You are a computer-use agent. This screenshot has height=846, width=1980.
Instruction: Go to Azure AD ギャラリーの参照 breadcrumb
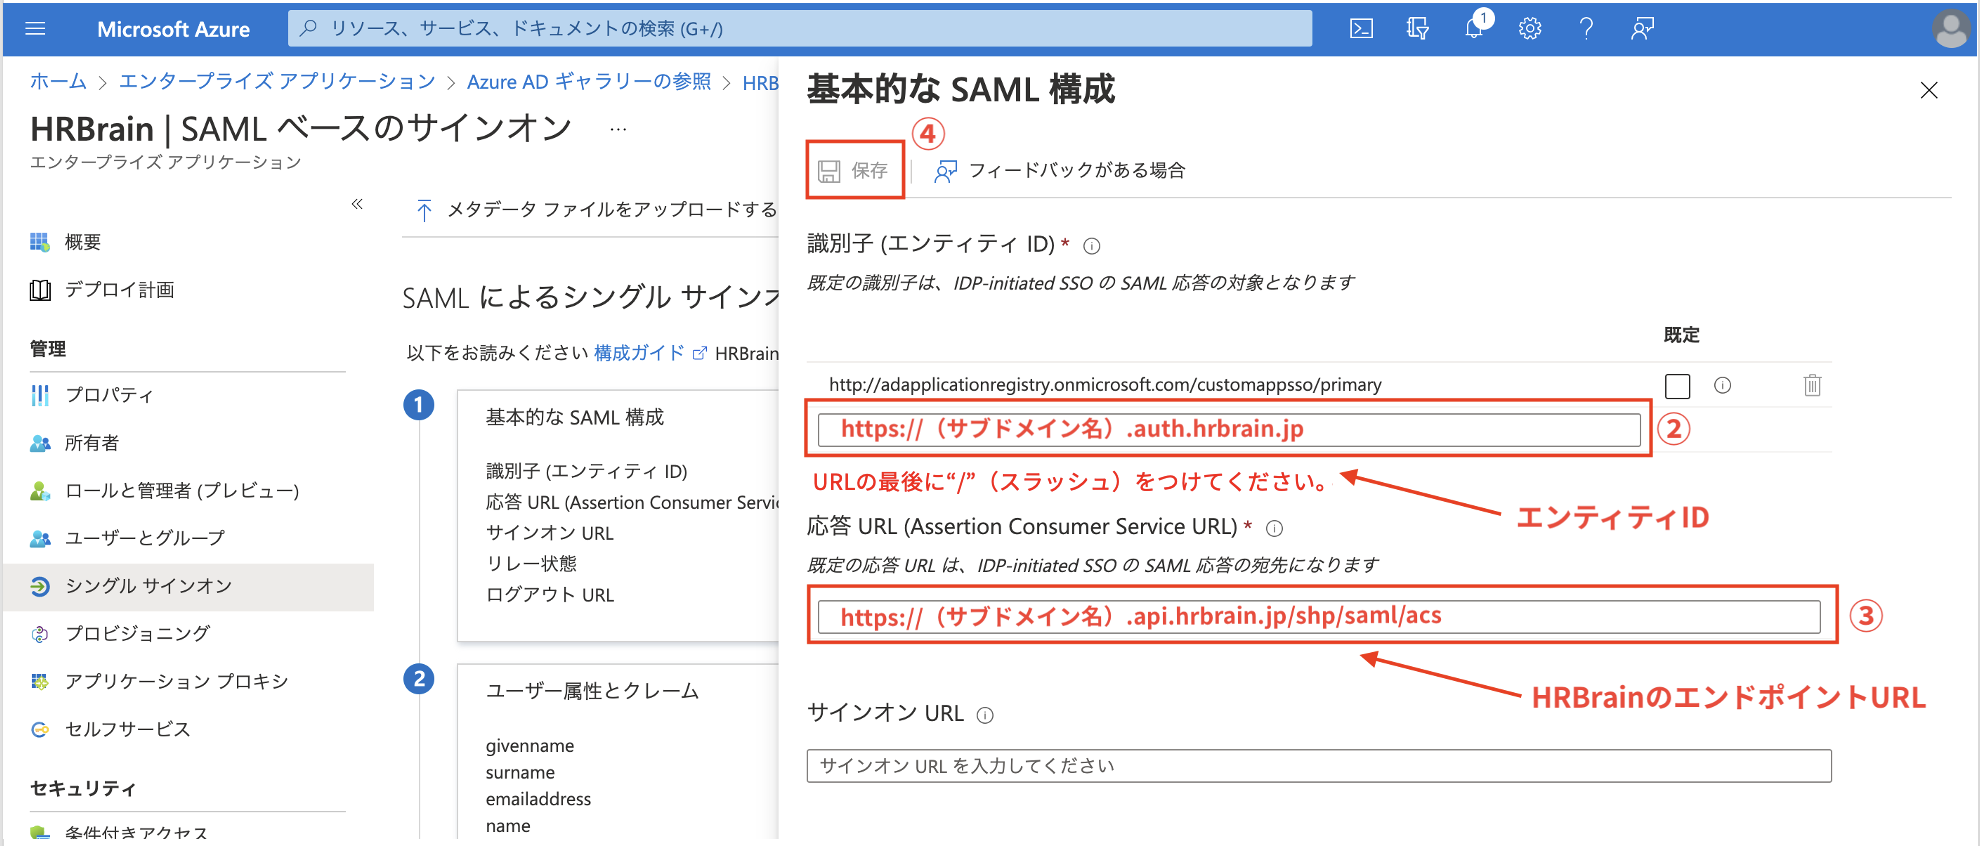click(589, 82)
